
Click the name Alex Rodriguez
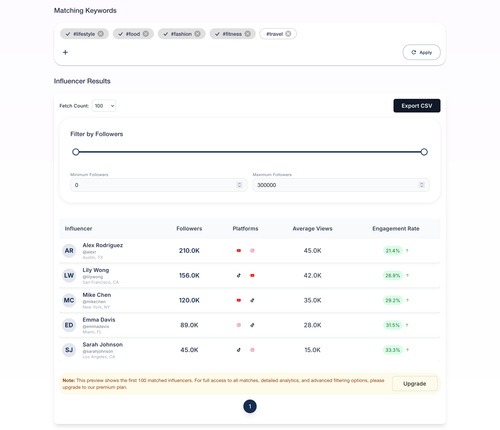(x=103, y=245)
